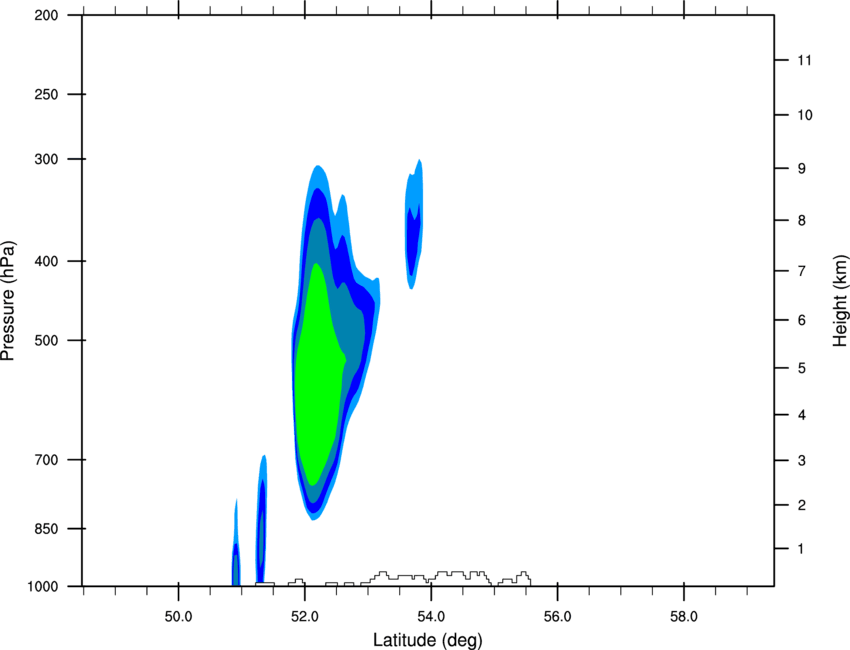Click the 6 km height label
Viewport: 850px width, 650px height.
click(802, 320)
